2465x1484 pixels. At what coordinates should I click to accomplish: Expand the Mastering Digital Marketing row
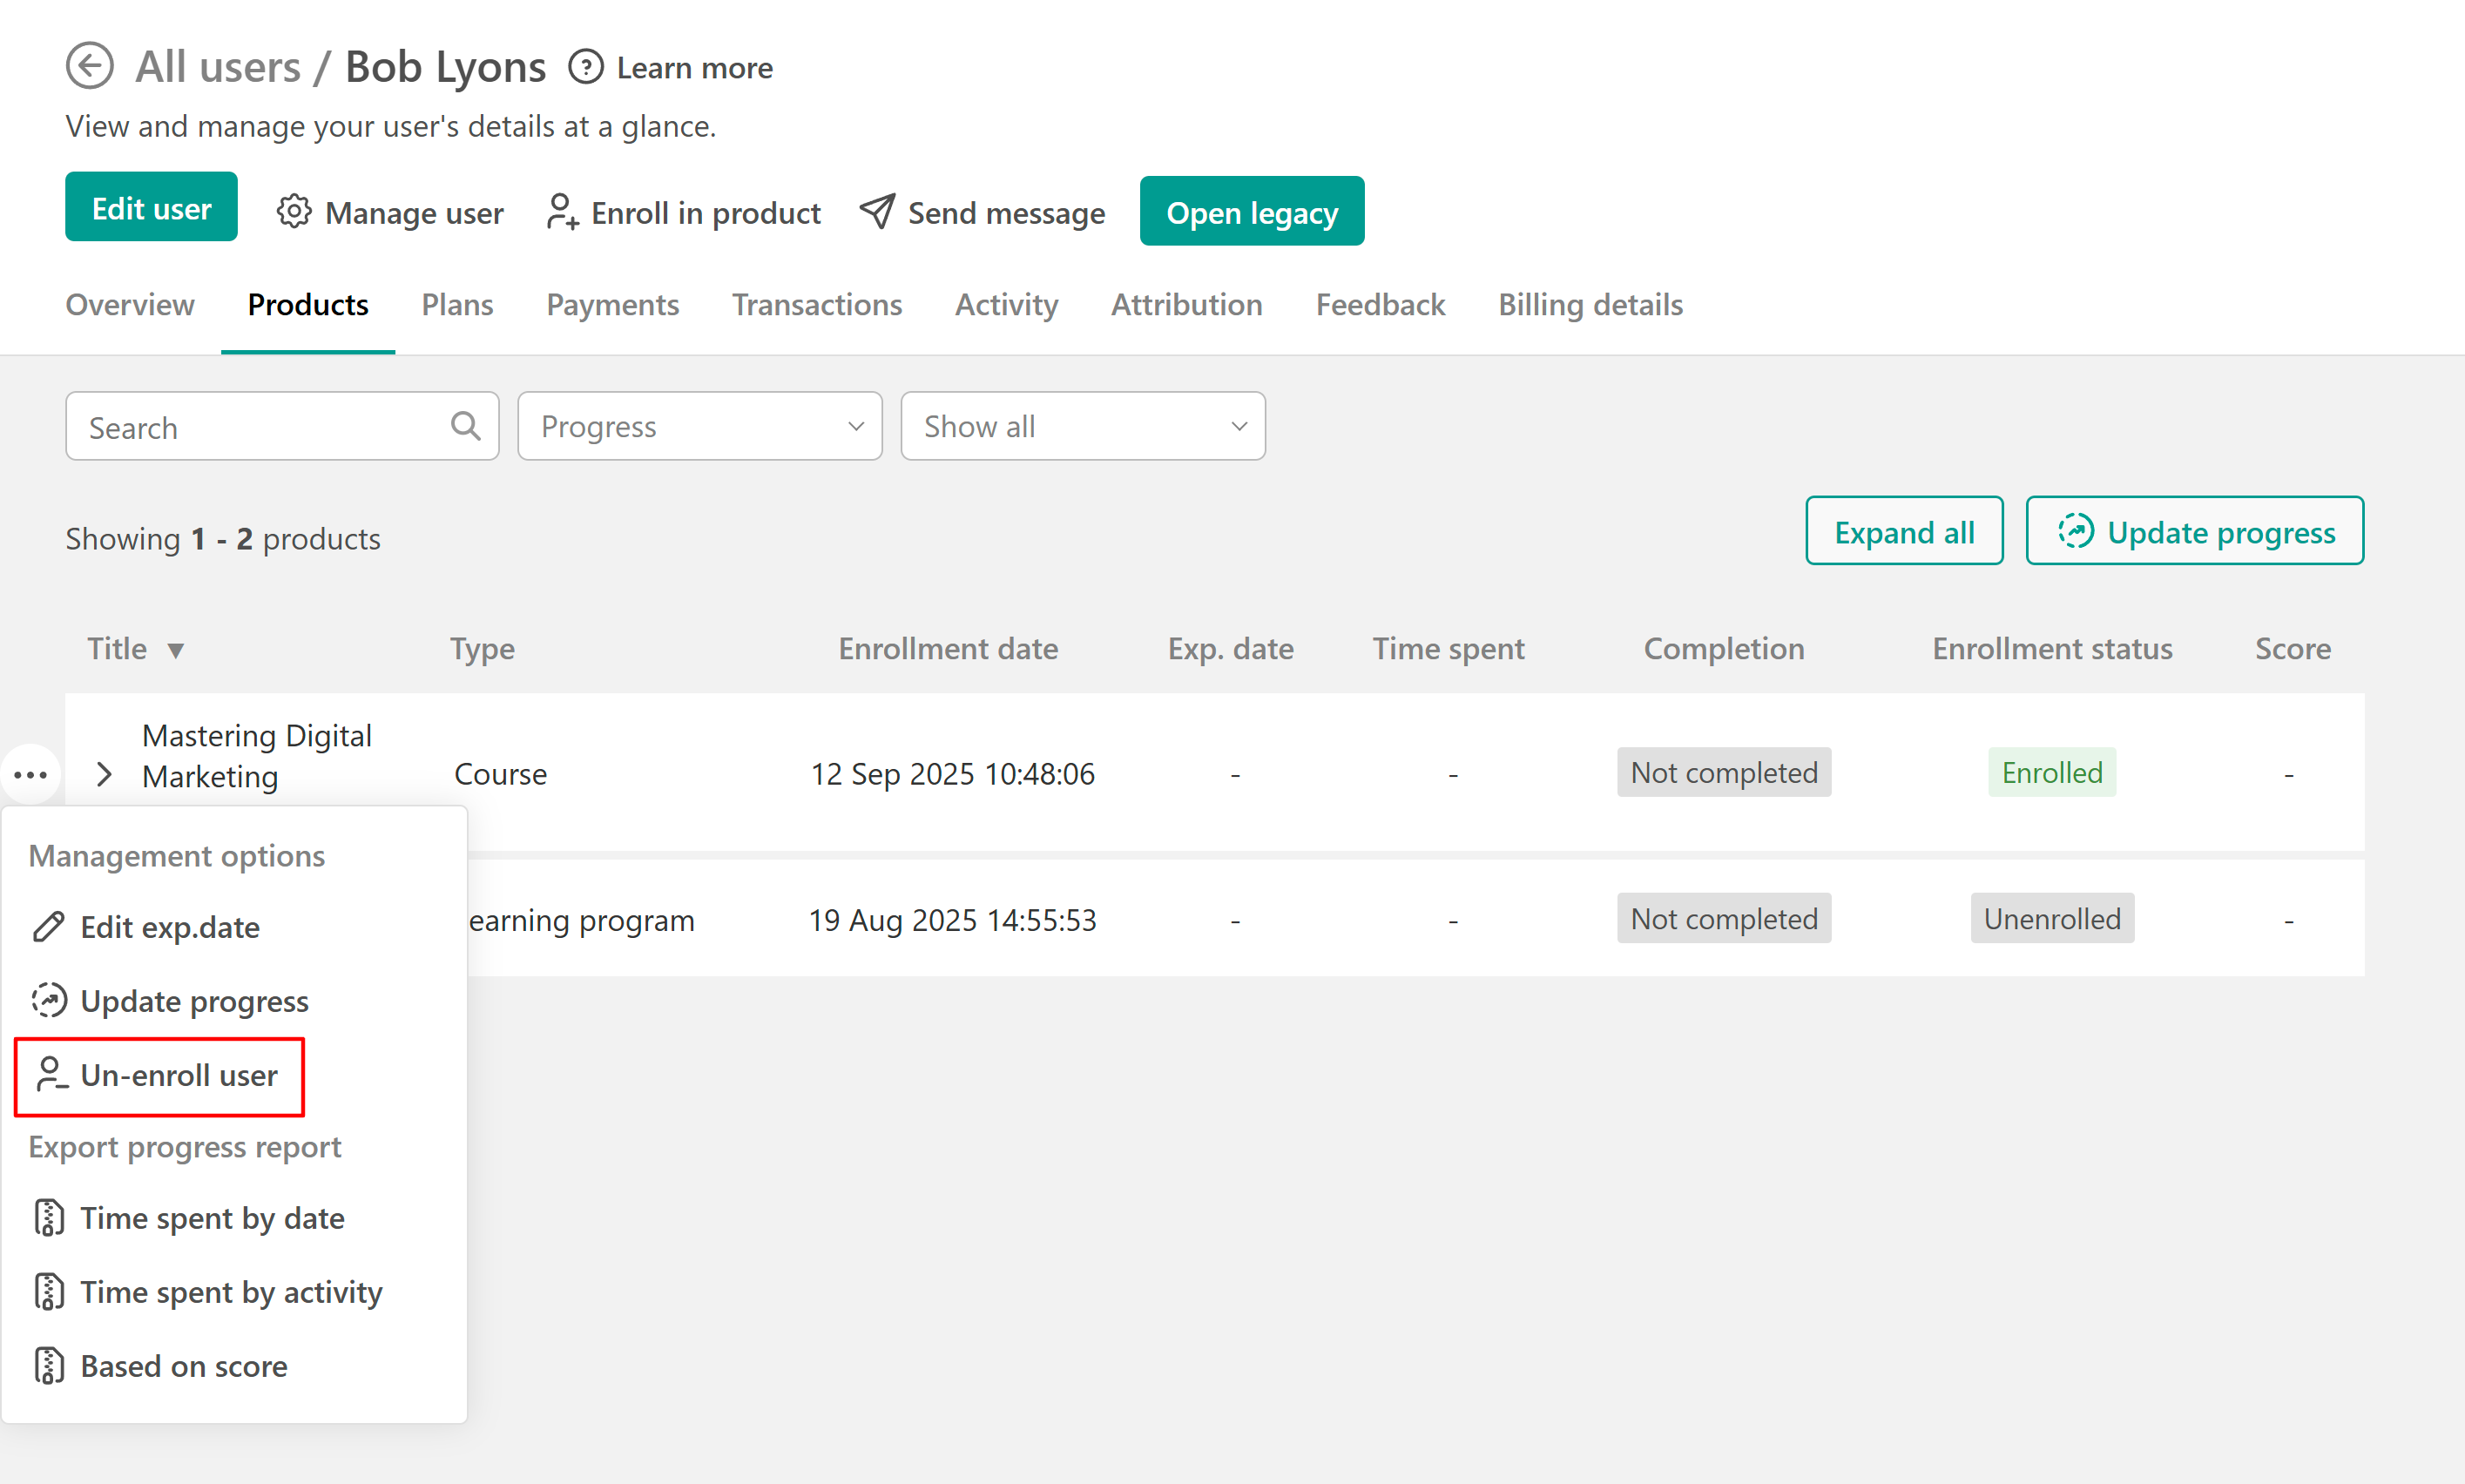click(104, 774)
